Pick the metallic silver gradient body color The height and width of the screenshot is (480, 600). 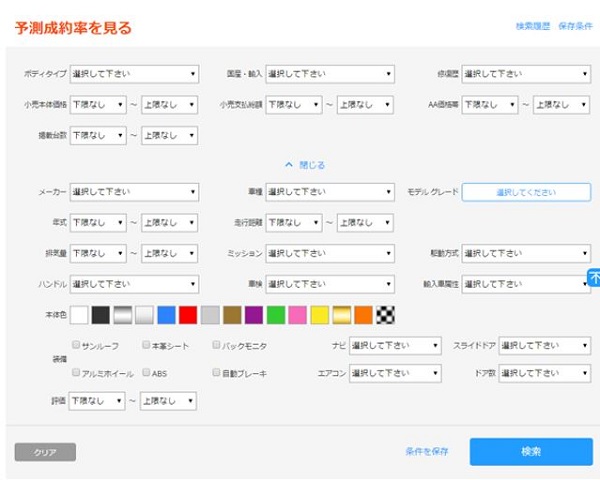[123, 315]
